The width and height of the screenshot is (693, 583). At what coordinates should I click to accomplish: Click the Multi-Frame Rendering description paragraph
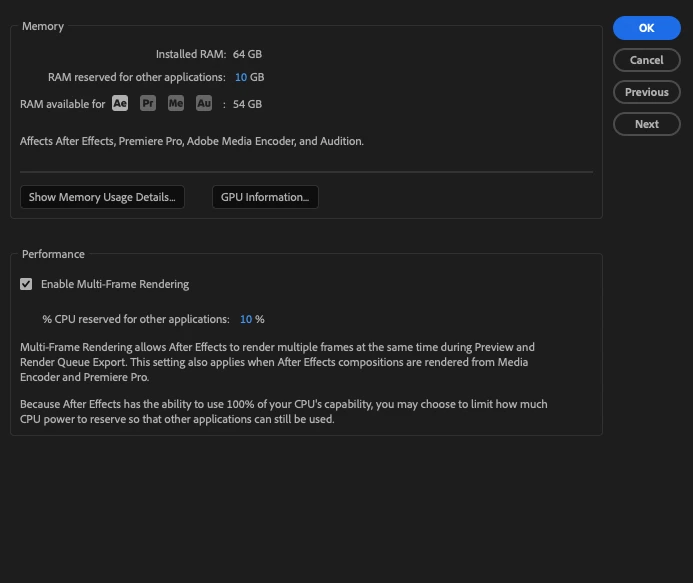(277, 362)
